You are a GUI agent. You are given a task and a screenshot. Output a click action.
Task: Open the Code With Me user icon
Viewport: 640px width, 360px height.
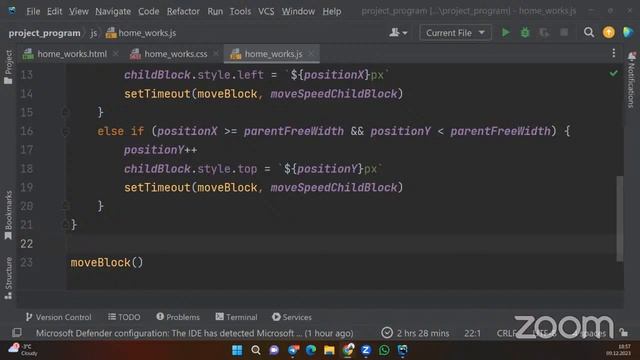tap(398, 33)
